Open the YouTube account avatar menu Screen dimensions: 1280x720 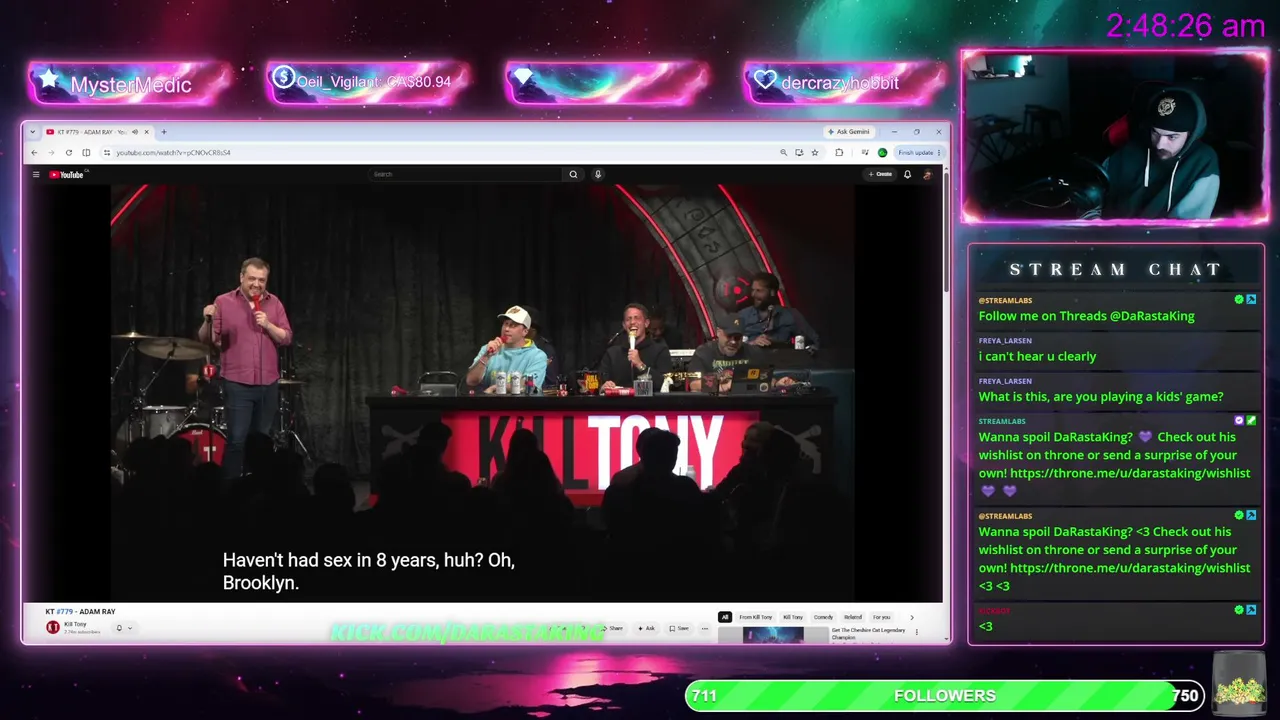pos(927,174)
